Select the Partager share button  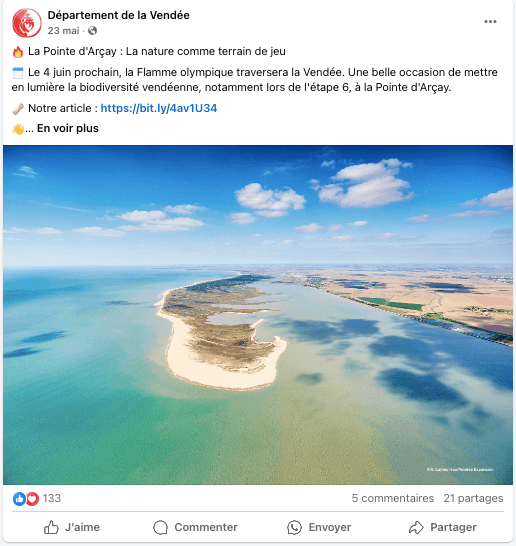443,527
